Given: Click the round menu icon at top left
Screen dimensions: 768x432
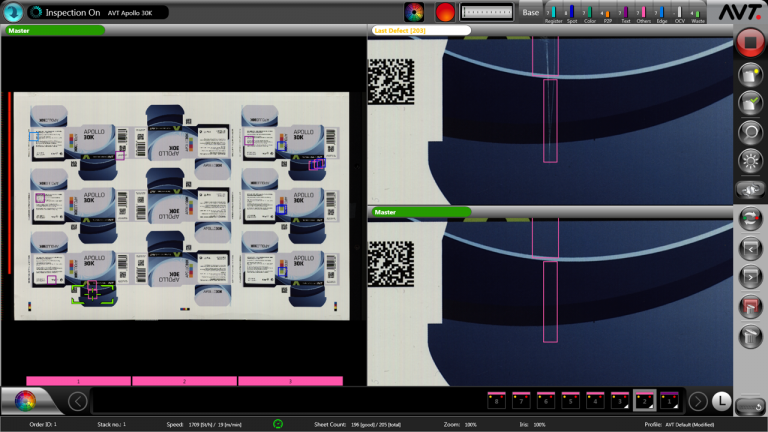Looking at the screenshot, I should pyautogui.click(x=13, y=12).
